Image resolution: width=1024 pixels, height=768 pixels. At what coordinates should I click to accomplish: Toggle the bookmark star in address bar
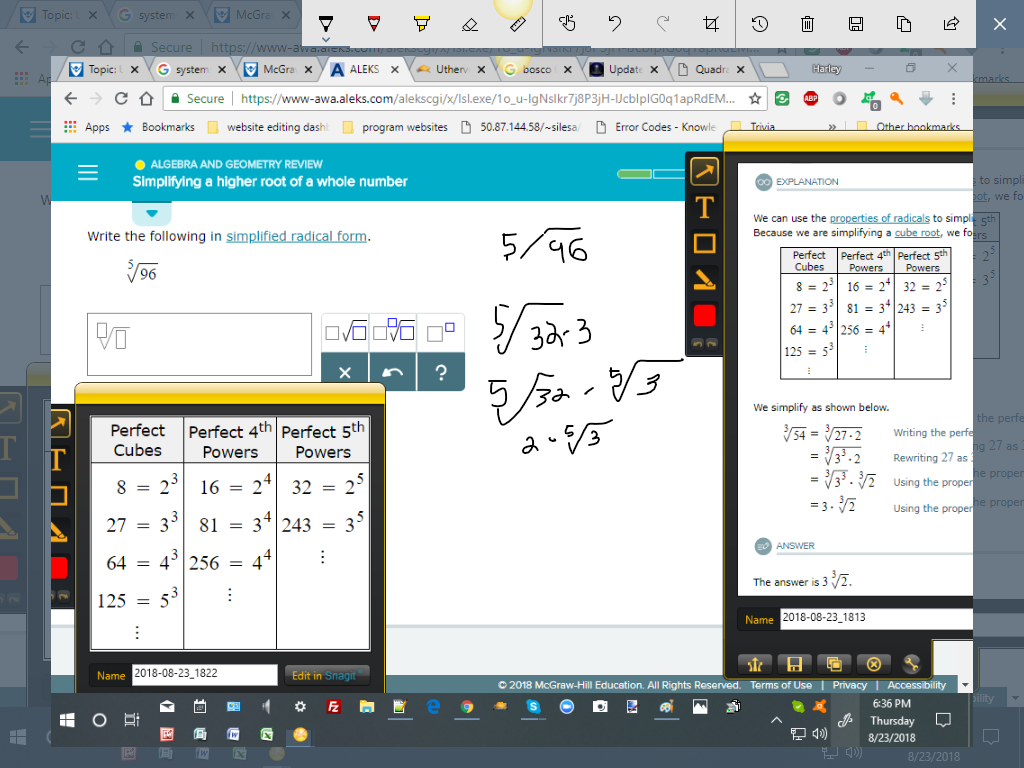coord(755,99)
